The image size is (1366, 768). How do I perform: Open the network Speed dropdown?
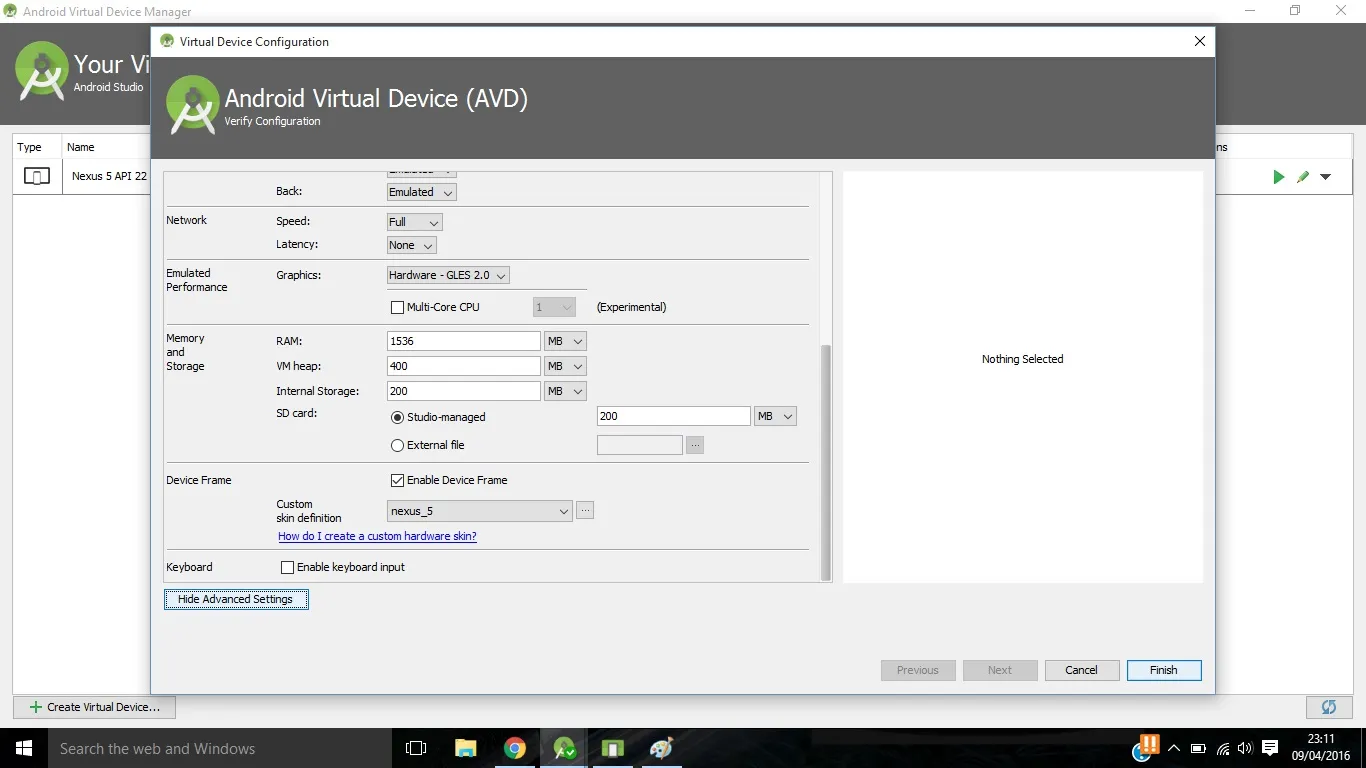[x=414, y=222]
